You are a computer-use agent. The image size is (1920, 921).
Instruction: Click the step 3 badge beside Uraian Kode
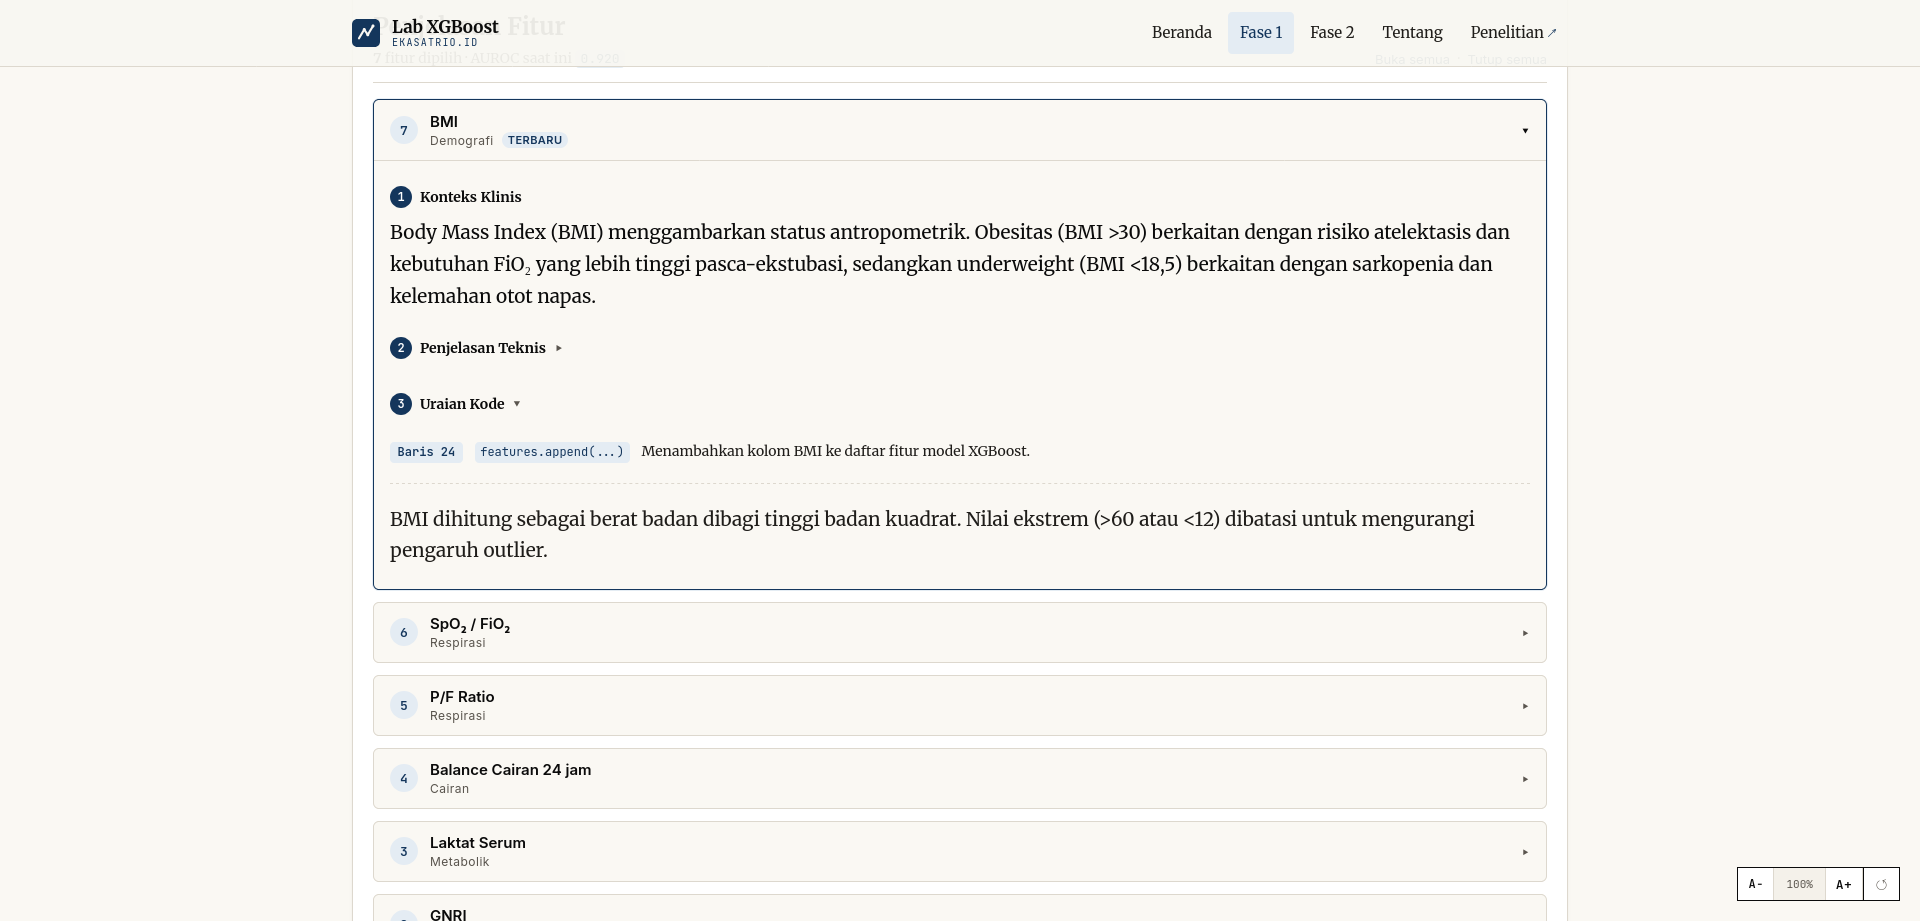coord(401,404)
